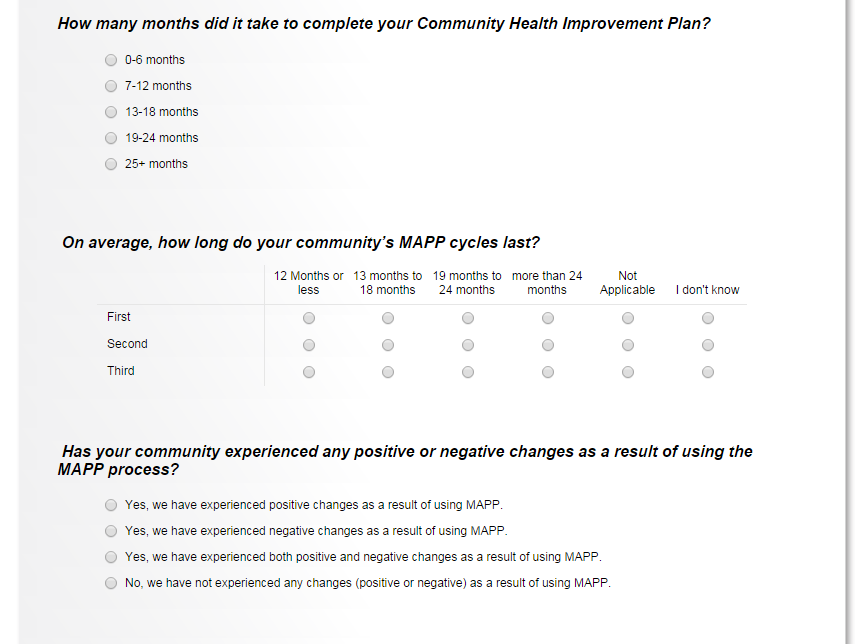This screenshot has height=644, width=867.
Task: Mark Second cycle as Not Applicable
Action: tap(628, 345)
